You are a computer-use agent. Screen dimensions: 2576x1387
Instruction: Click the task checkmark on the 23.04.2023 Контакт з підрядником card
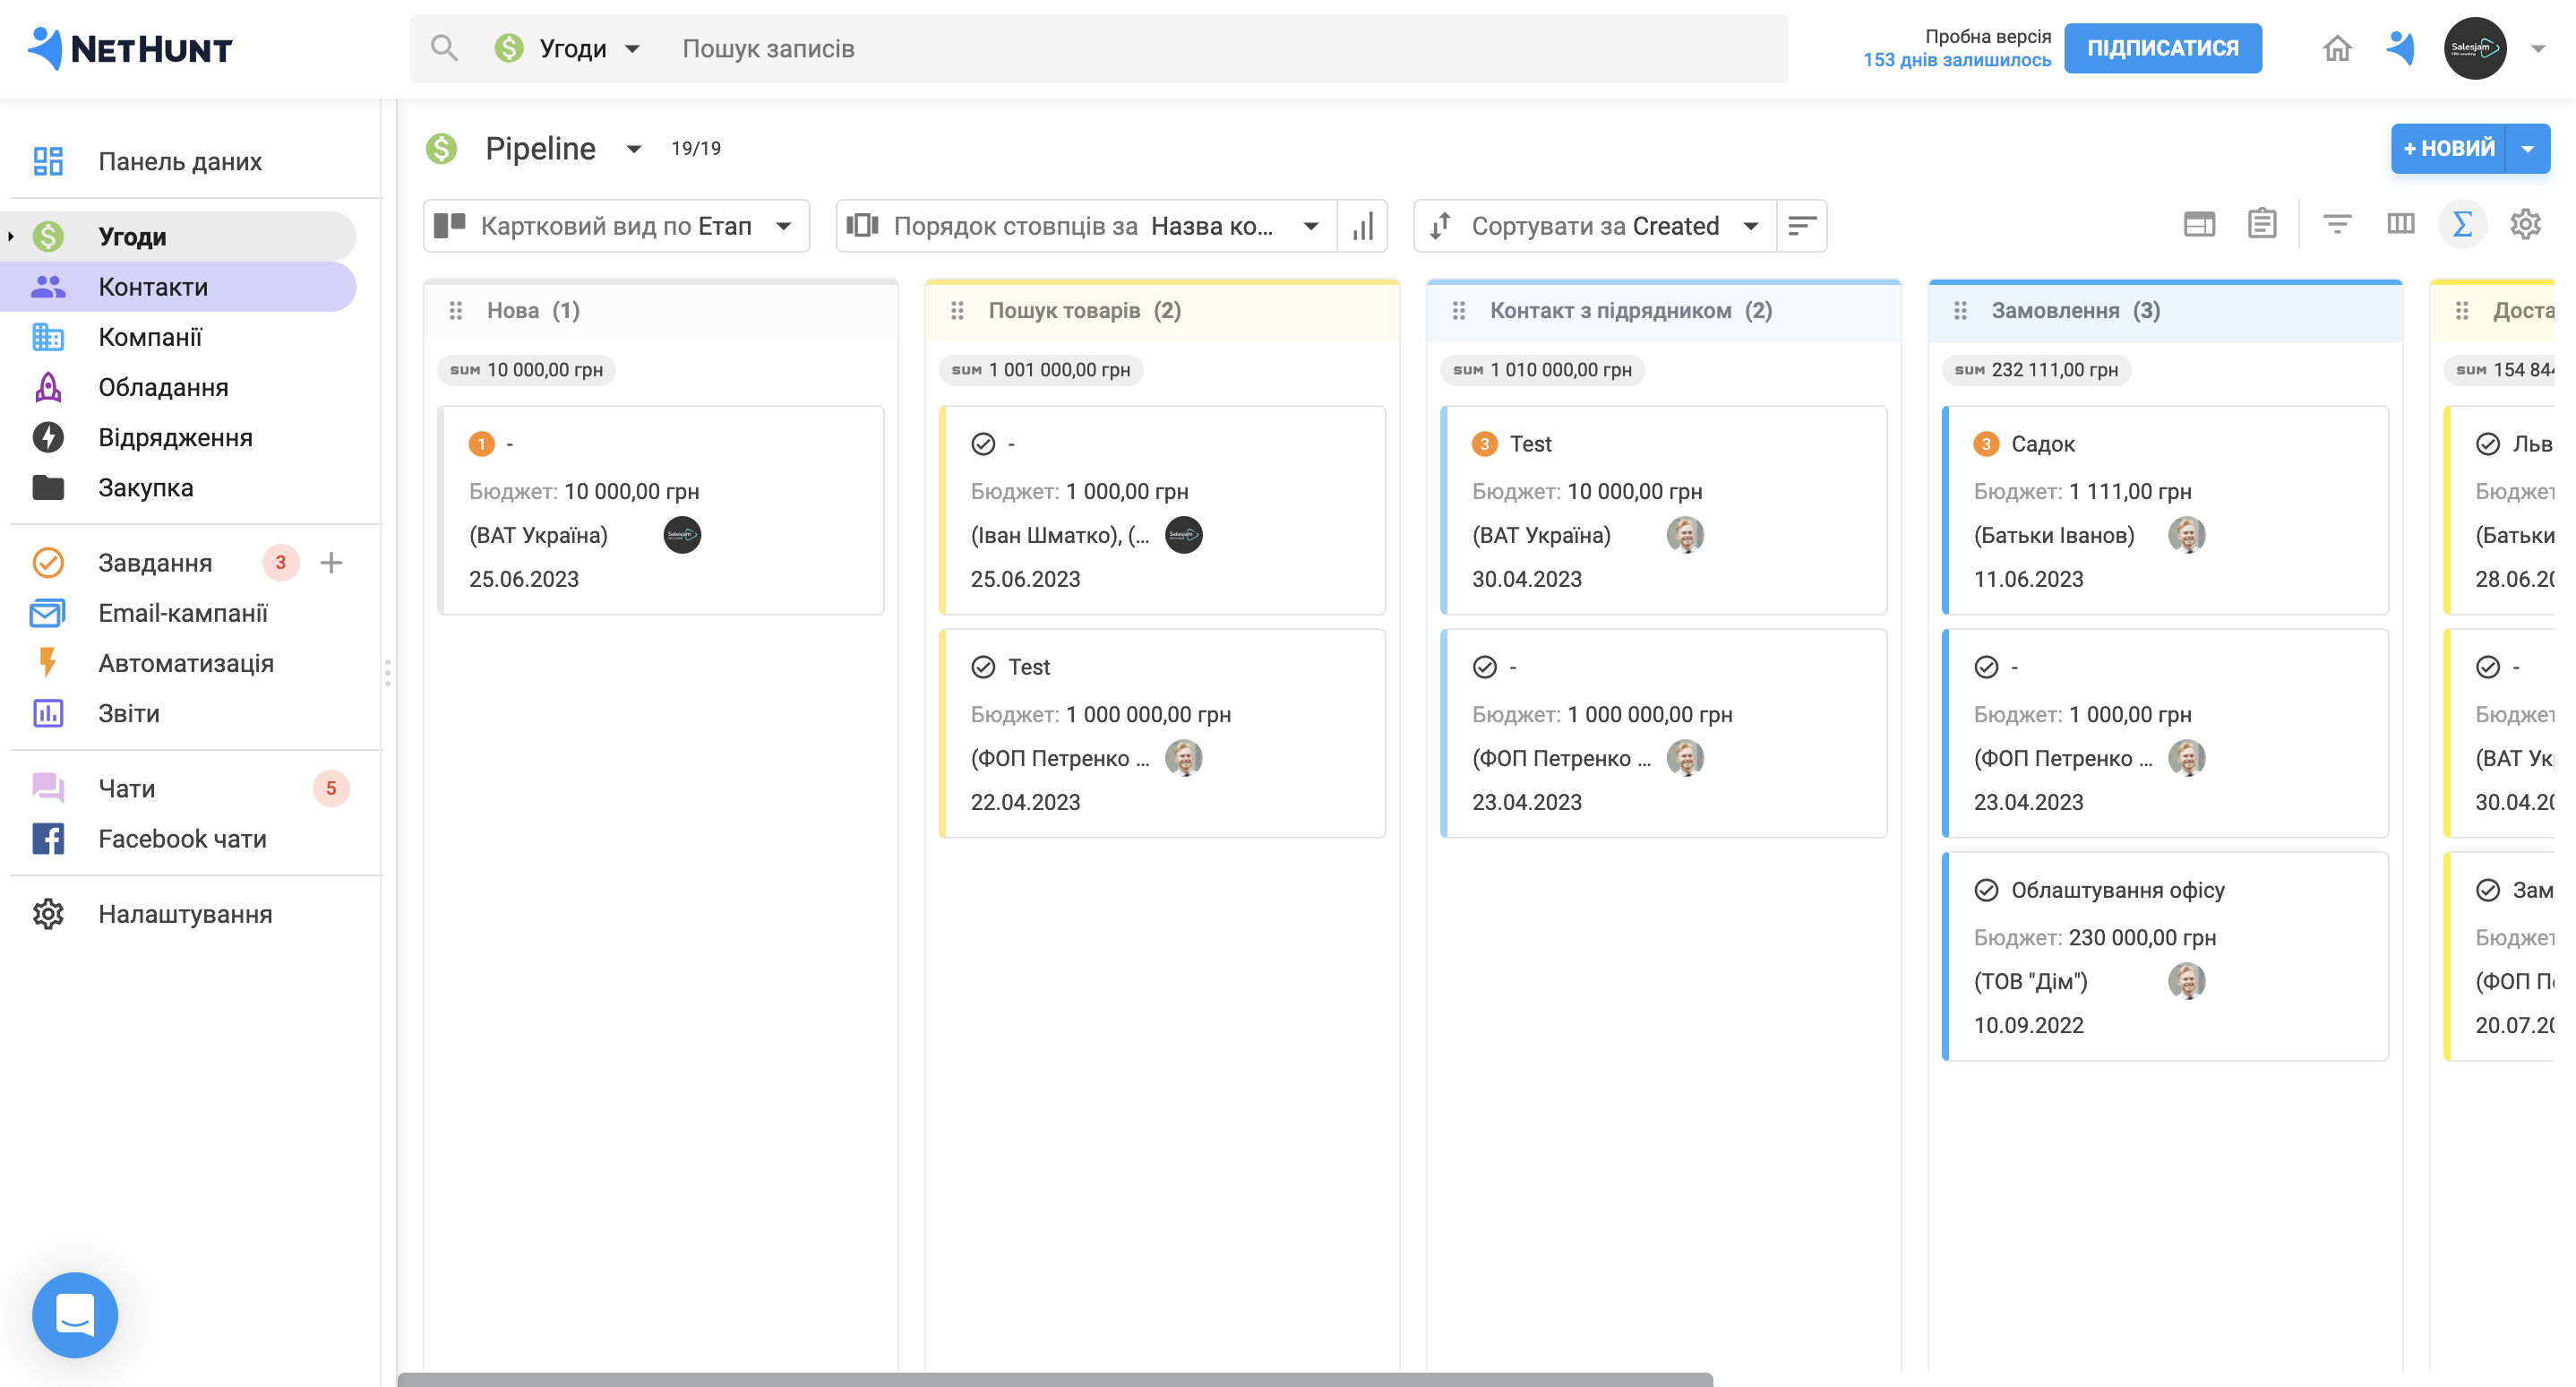point(1485,667)
